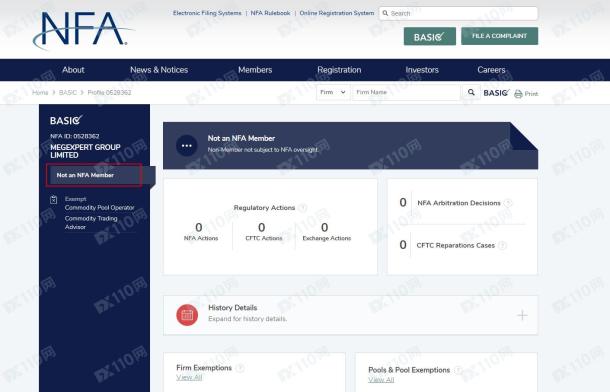Open the Registration menu

click(339, 70)
